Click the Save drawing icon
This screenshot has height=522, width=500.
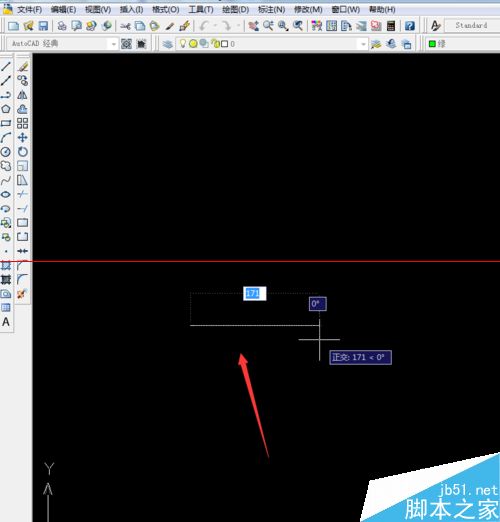(43, 26)
